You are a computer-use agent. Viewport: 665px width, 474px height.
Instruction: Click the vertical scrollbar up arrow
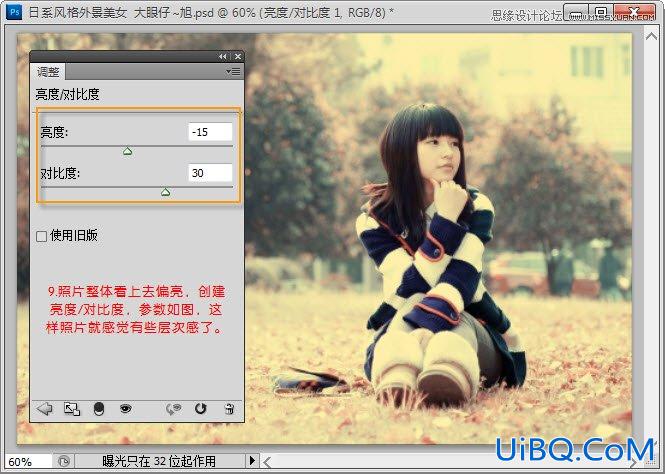(651, 36)
